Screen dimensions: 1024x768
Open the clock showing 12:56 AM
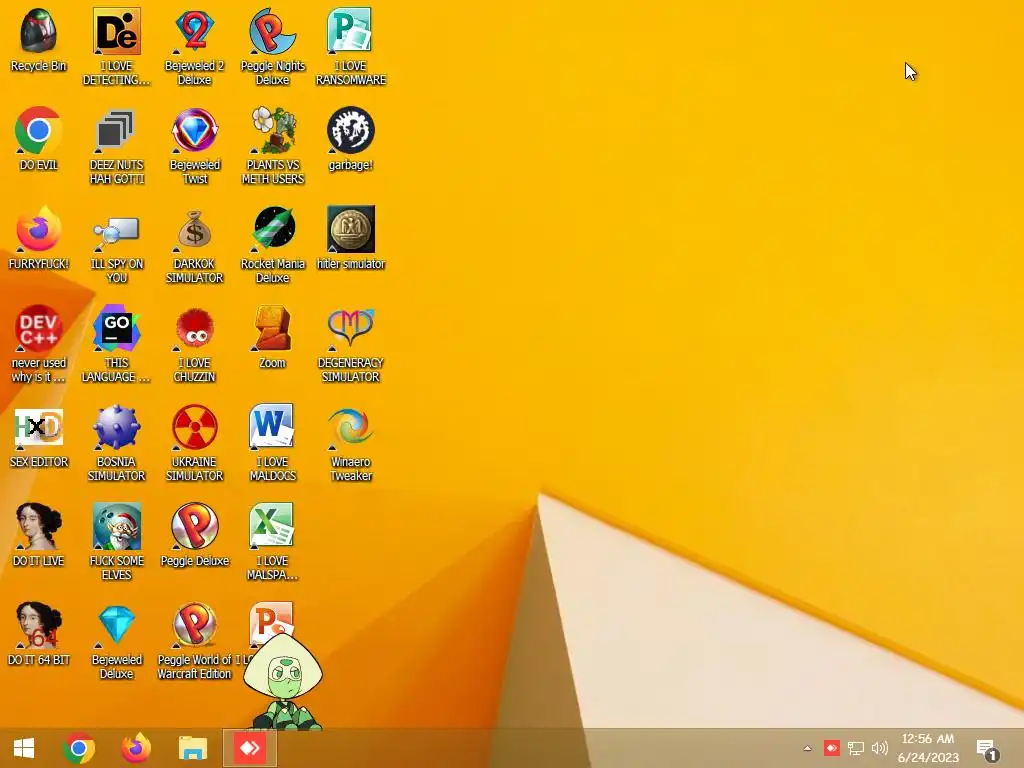click(x=928, y=748)
